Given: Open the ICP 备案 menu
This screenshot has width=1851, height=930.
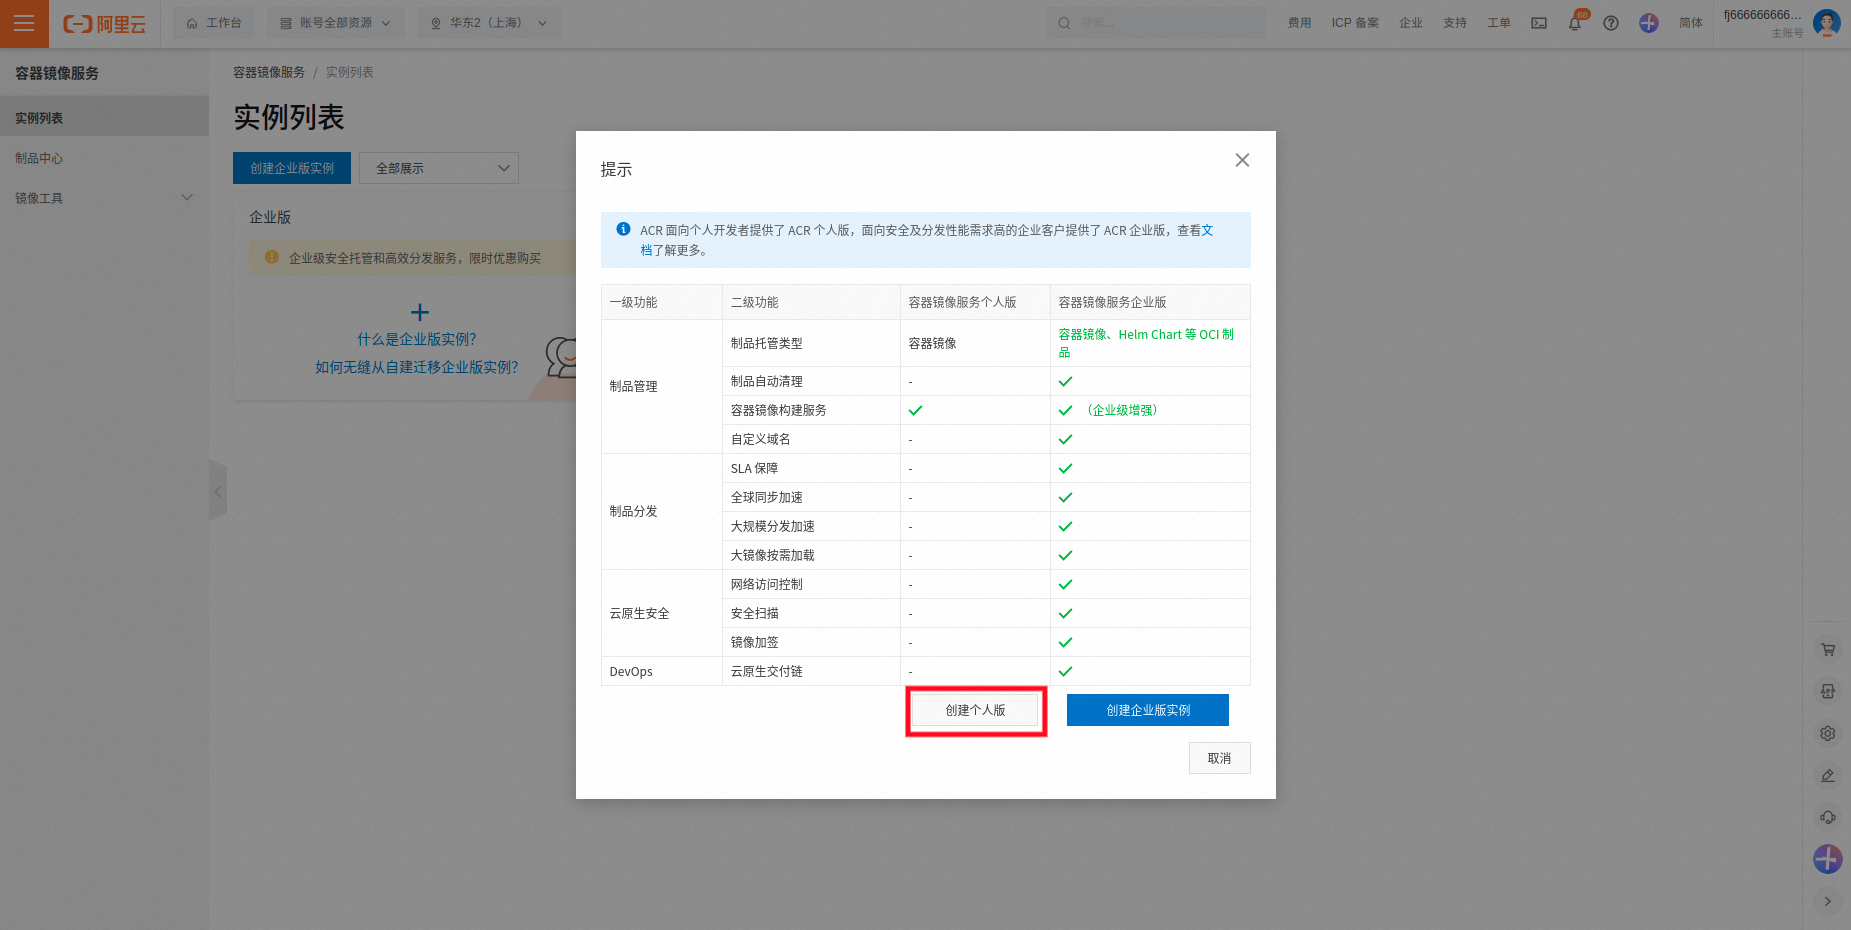Looking at the screenshot, I should pos(1355,23).
